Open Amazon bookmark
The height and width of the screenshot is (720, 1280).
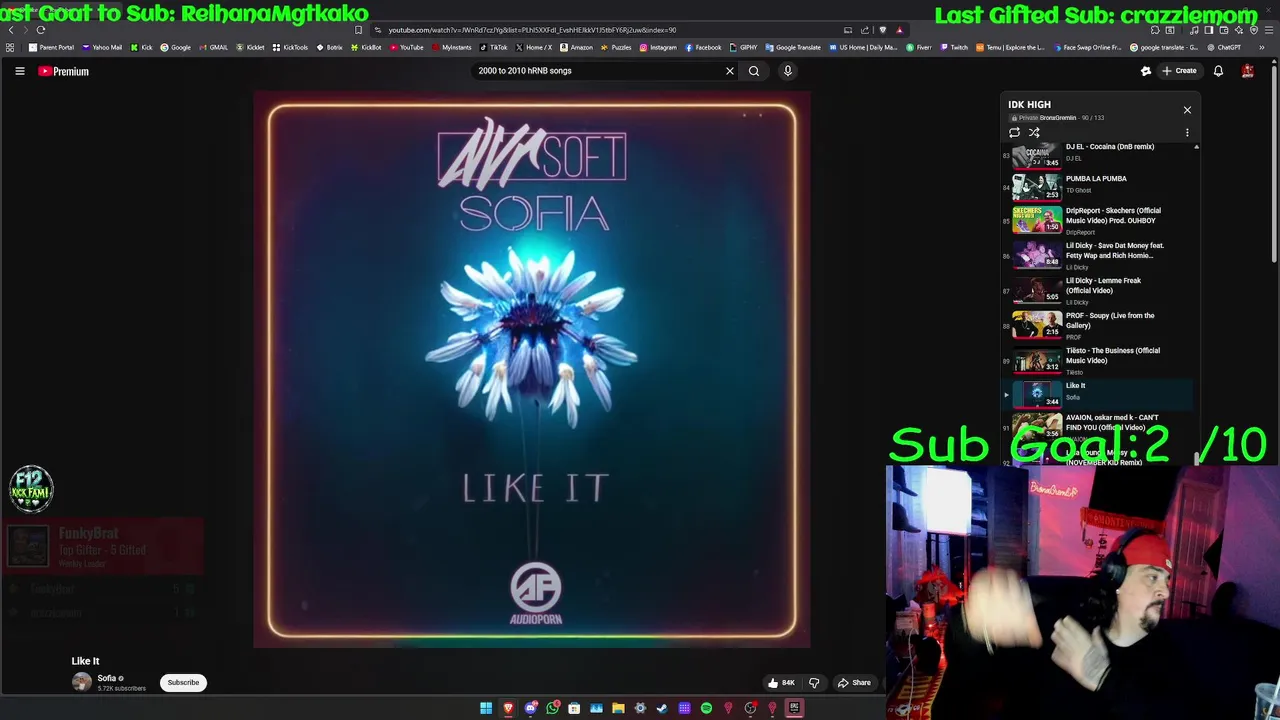coord(576,47)
